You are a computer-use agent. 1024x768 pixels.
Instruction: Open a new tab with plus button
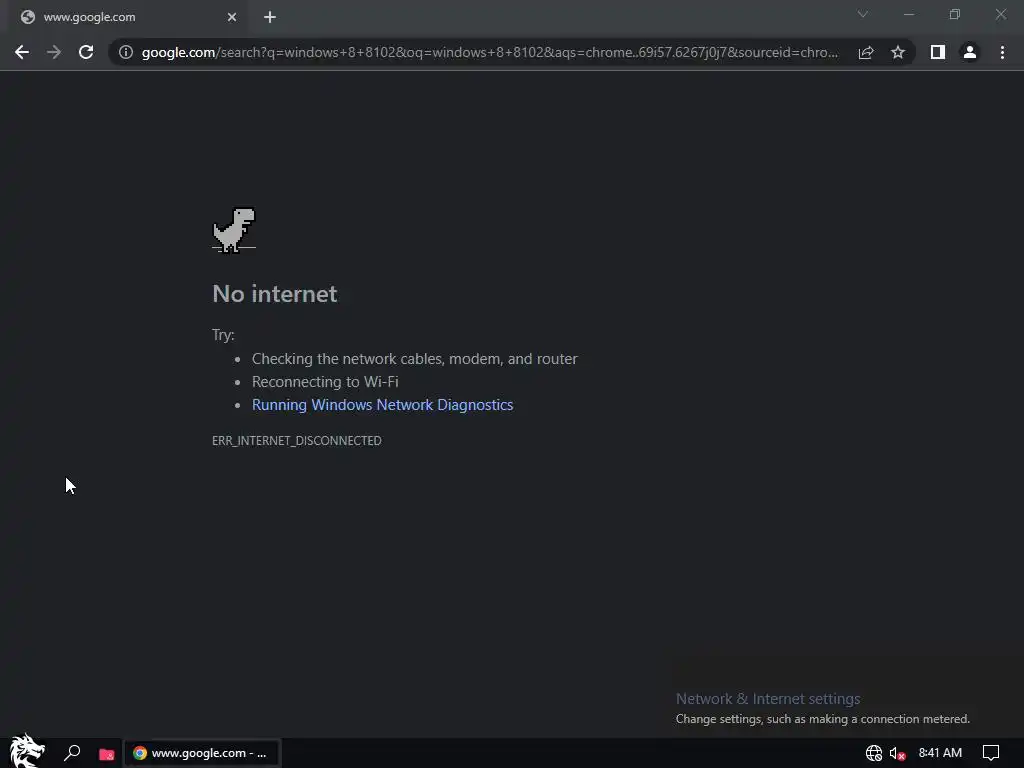click(x=270, y=17)
